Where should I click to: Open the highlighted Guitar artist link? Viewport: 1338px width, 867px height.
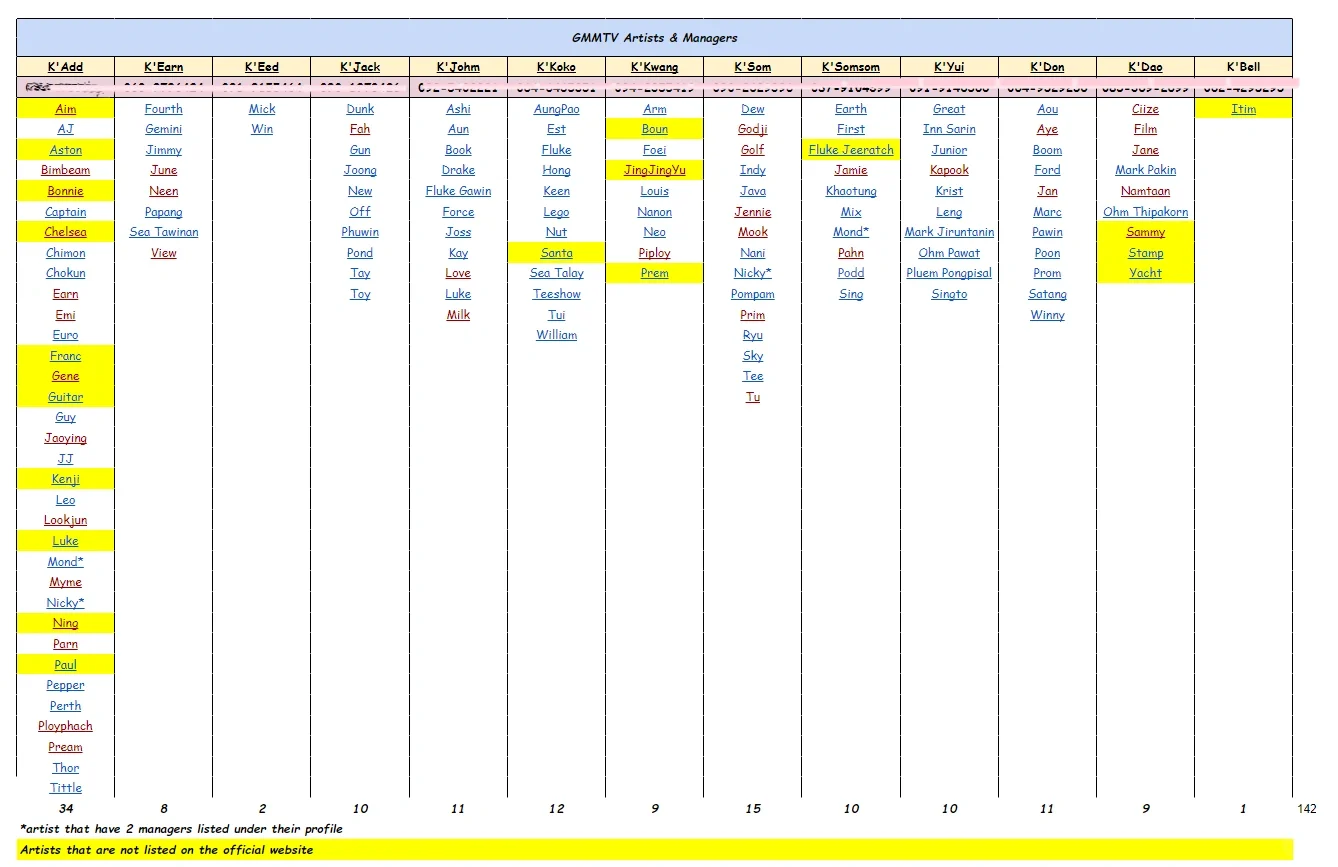65,397
